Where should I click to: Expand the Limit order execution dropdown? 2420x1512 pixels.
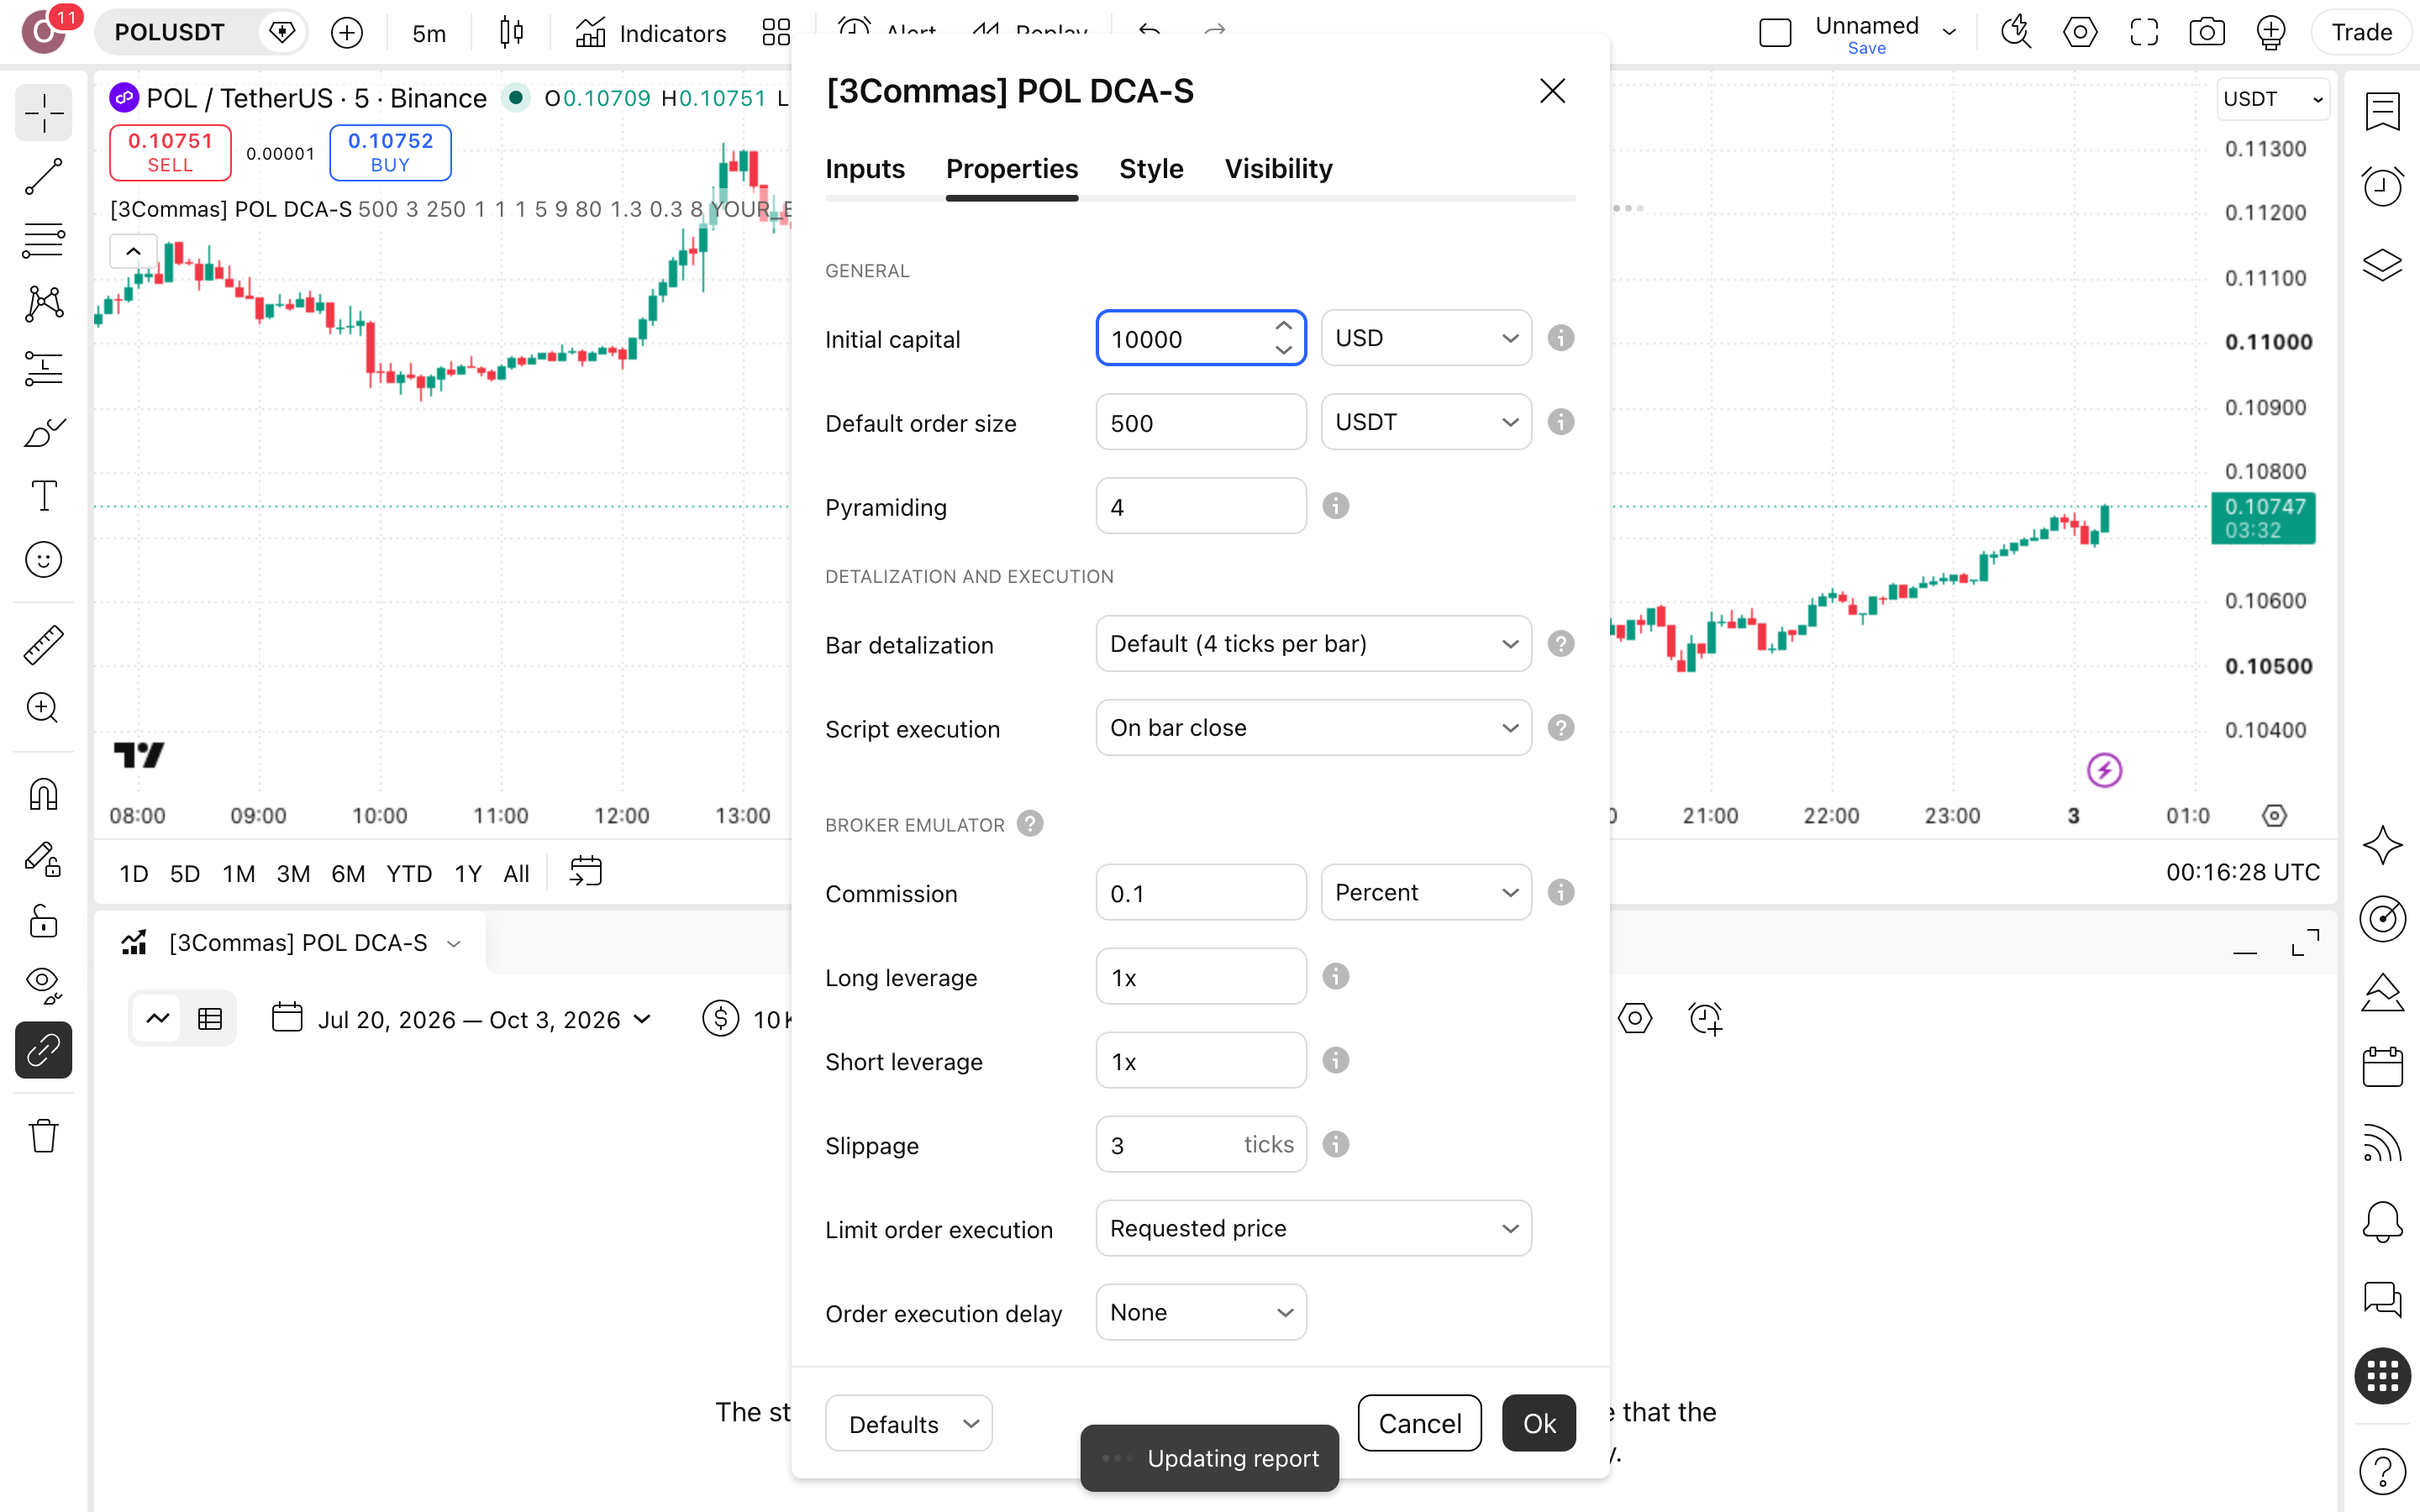coord(1313,1228)
